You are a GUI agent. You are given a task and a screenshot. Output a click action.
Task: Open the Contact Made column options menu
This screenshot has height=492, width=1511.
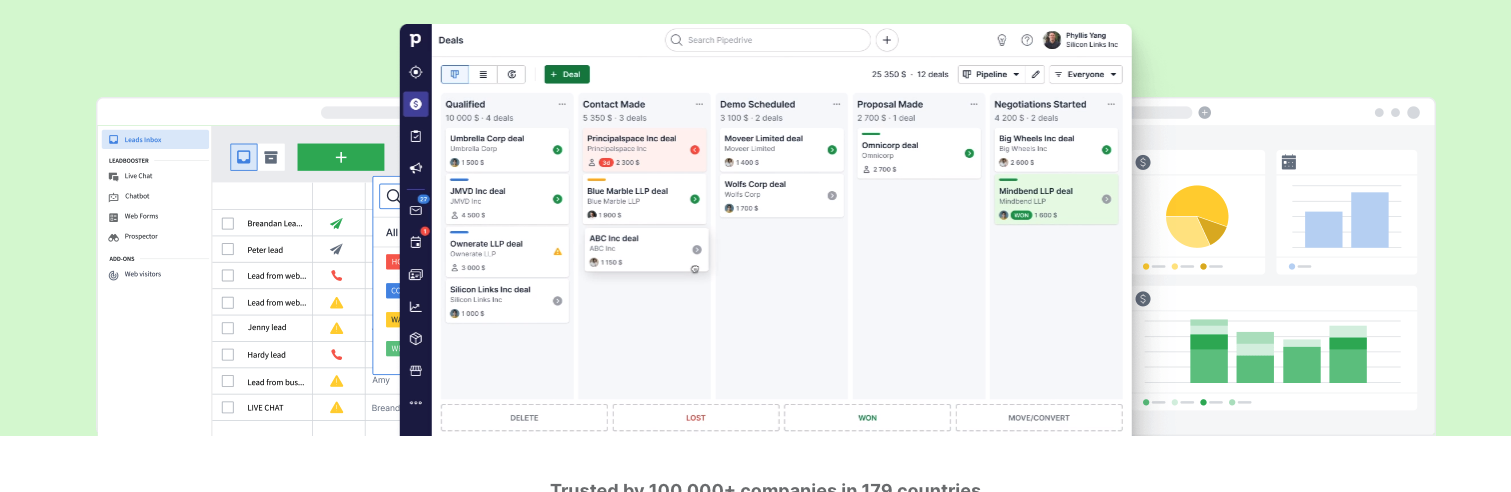(699, 104)
